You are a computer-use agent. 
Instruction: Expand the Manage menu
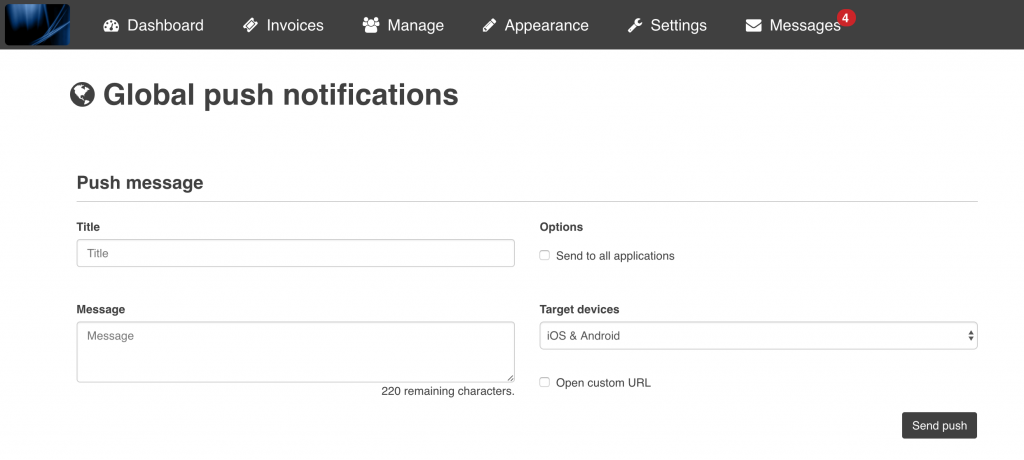tap(417, 26)
